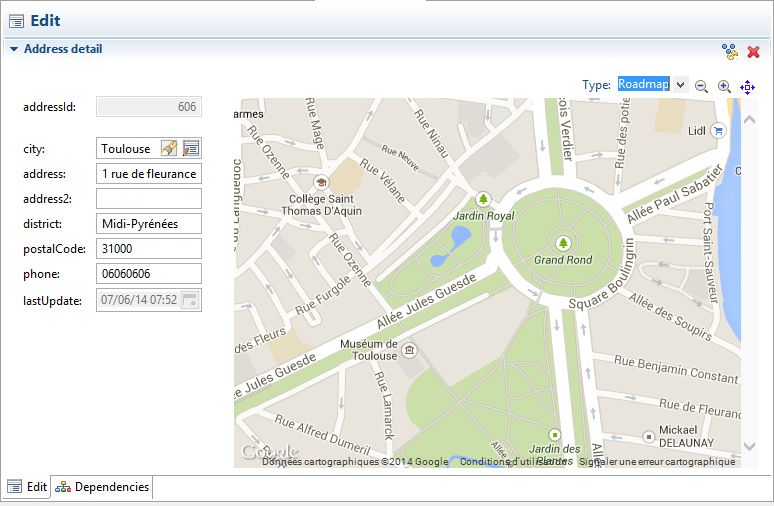Screen dimensions: 774x506
Task: Select the Roadmap type combo text
Action: [x=644, y=84]
